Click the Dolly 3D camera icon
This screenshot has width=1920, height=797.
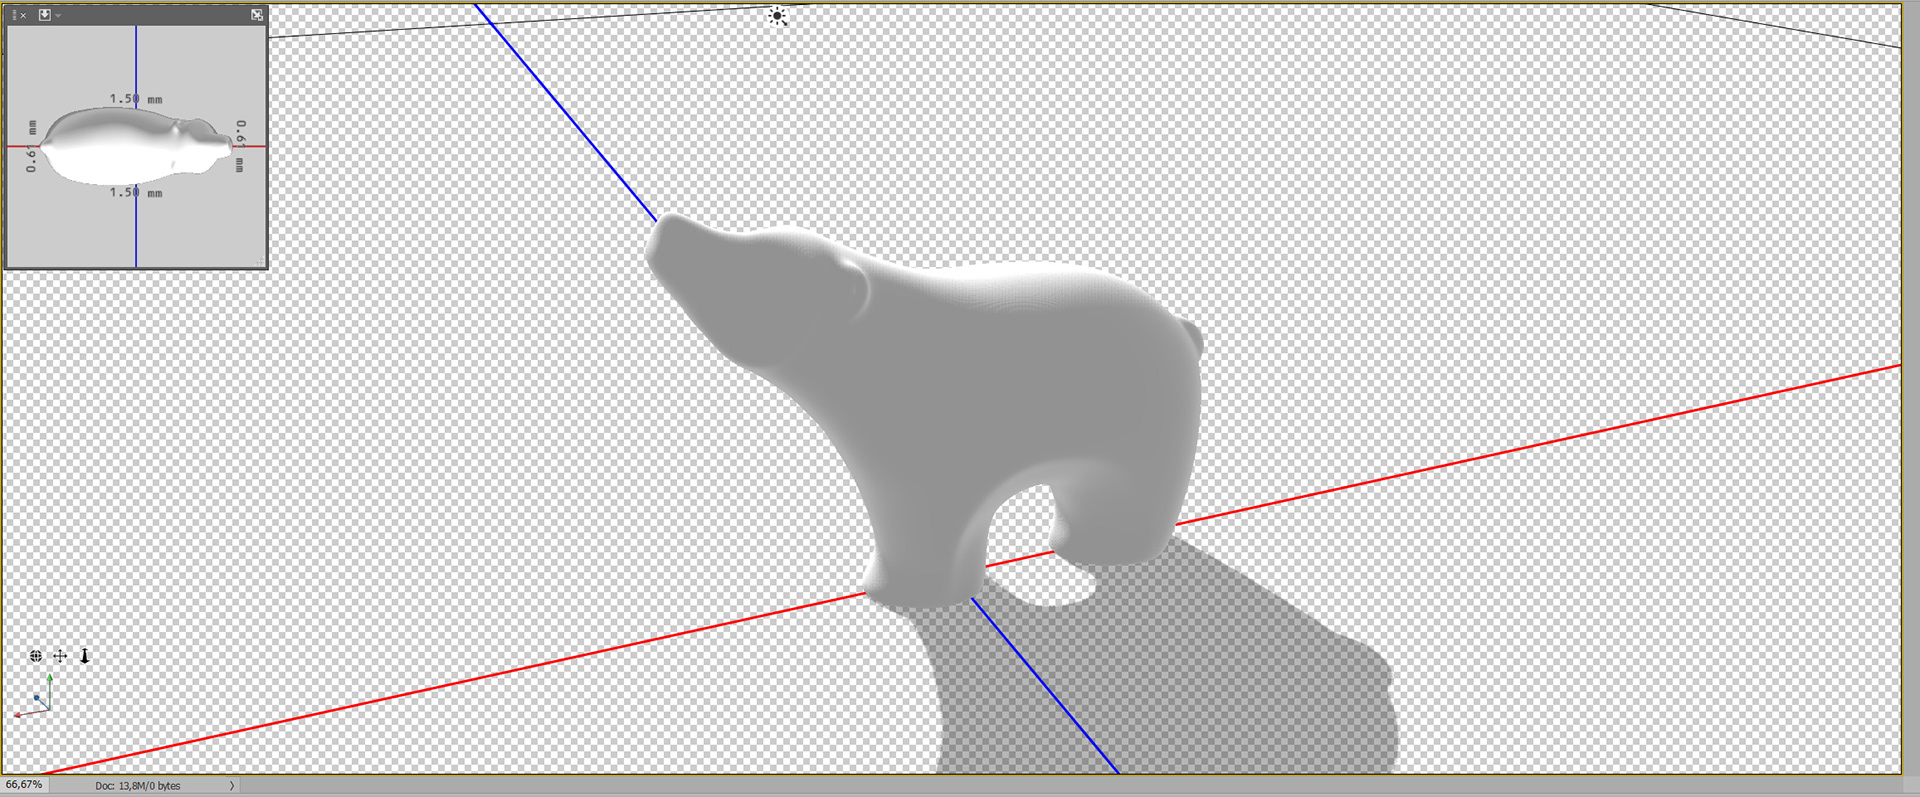(85, 656)
